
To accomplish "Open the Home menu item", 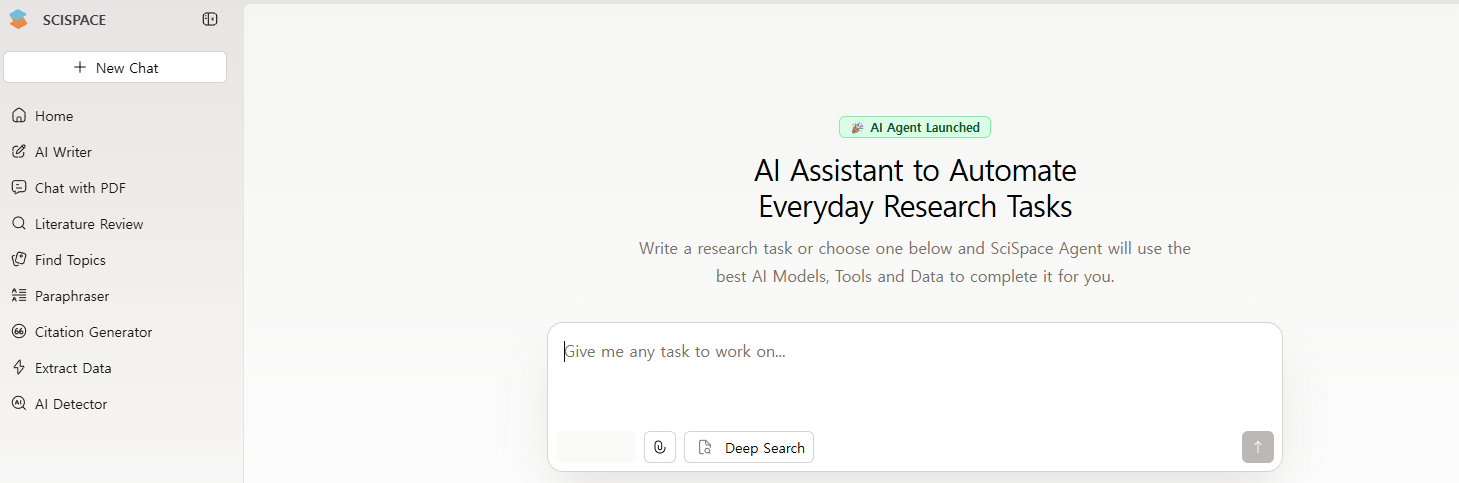I will coord(54,116).
